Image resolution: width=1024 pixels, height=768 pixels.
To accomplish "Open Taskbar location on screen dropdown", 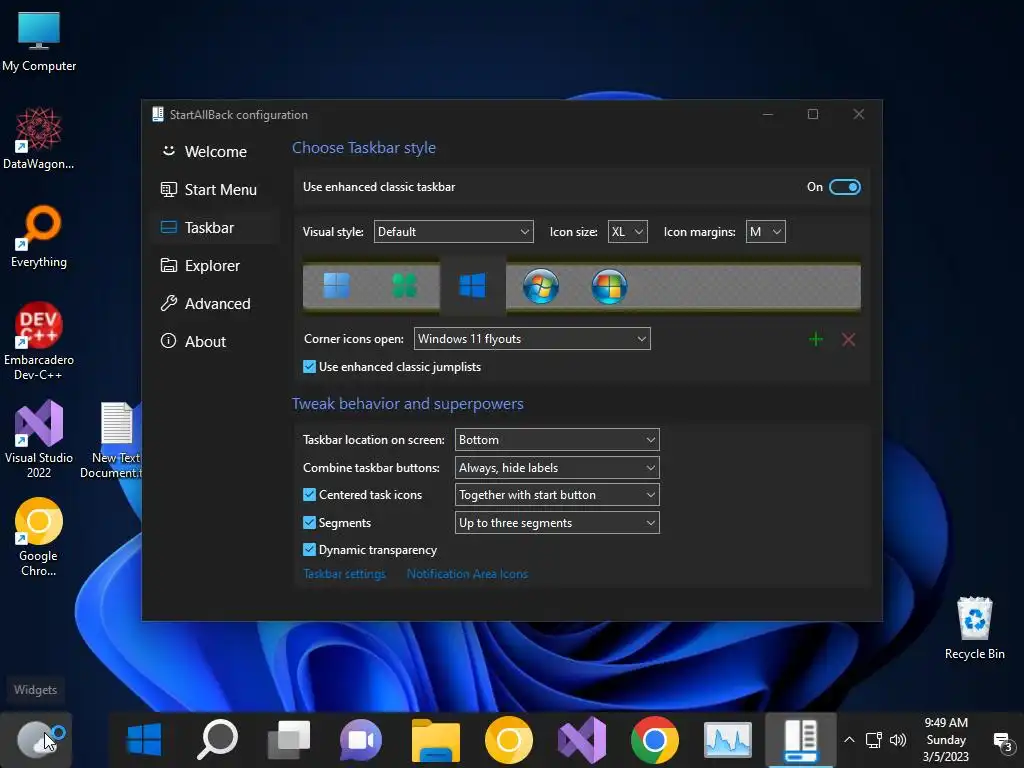I will coord(557,440).
